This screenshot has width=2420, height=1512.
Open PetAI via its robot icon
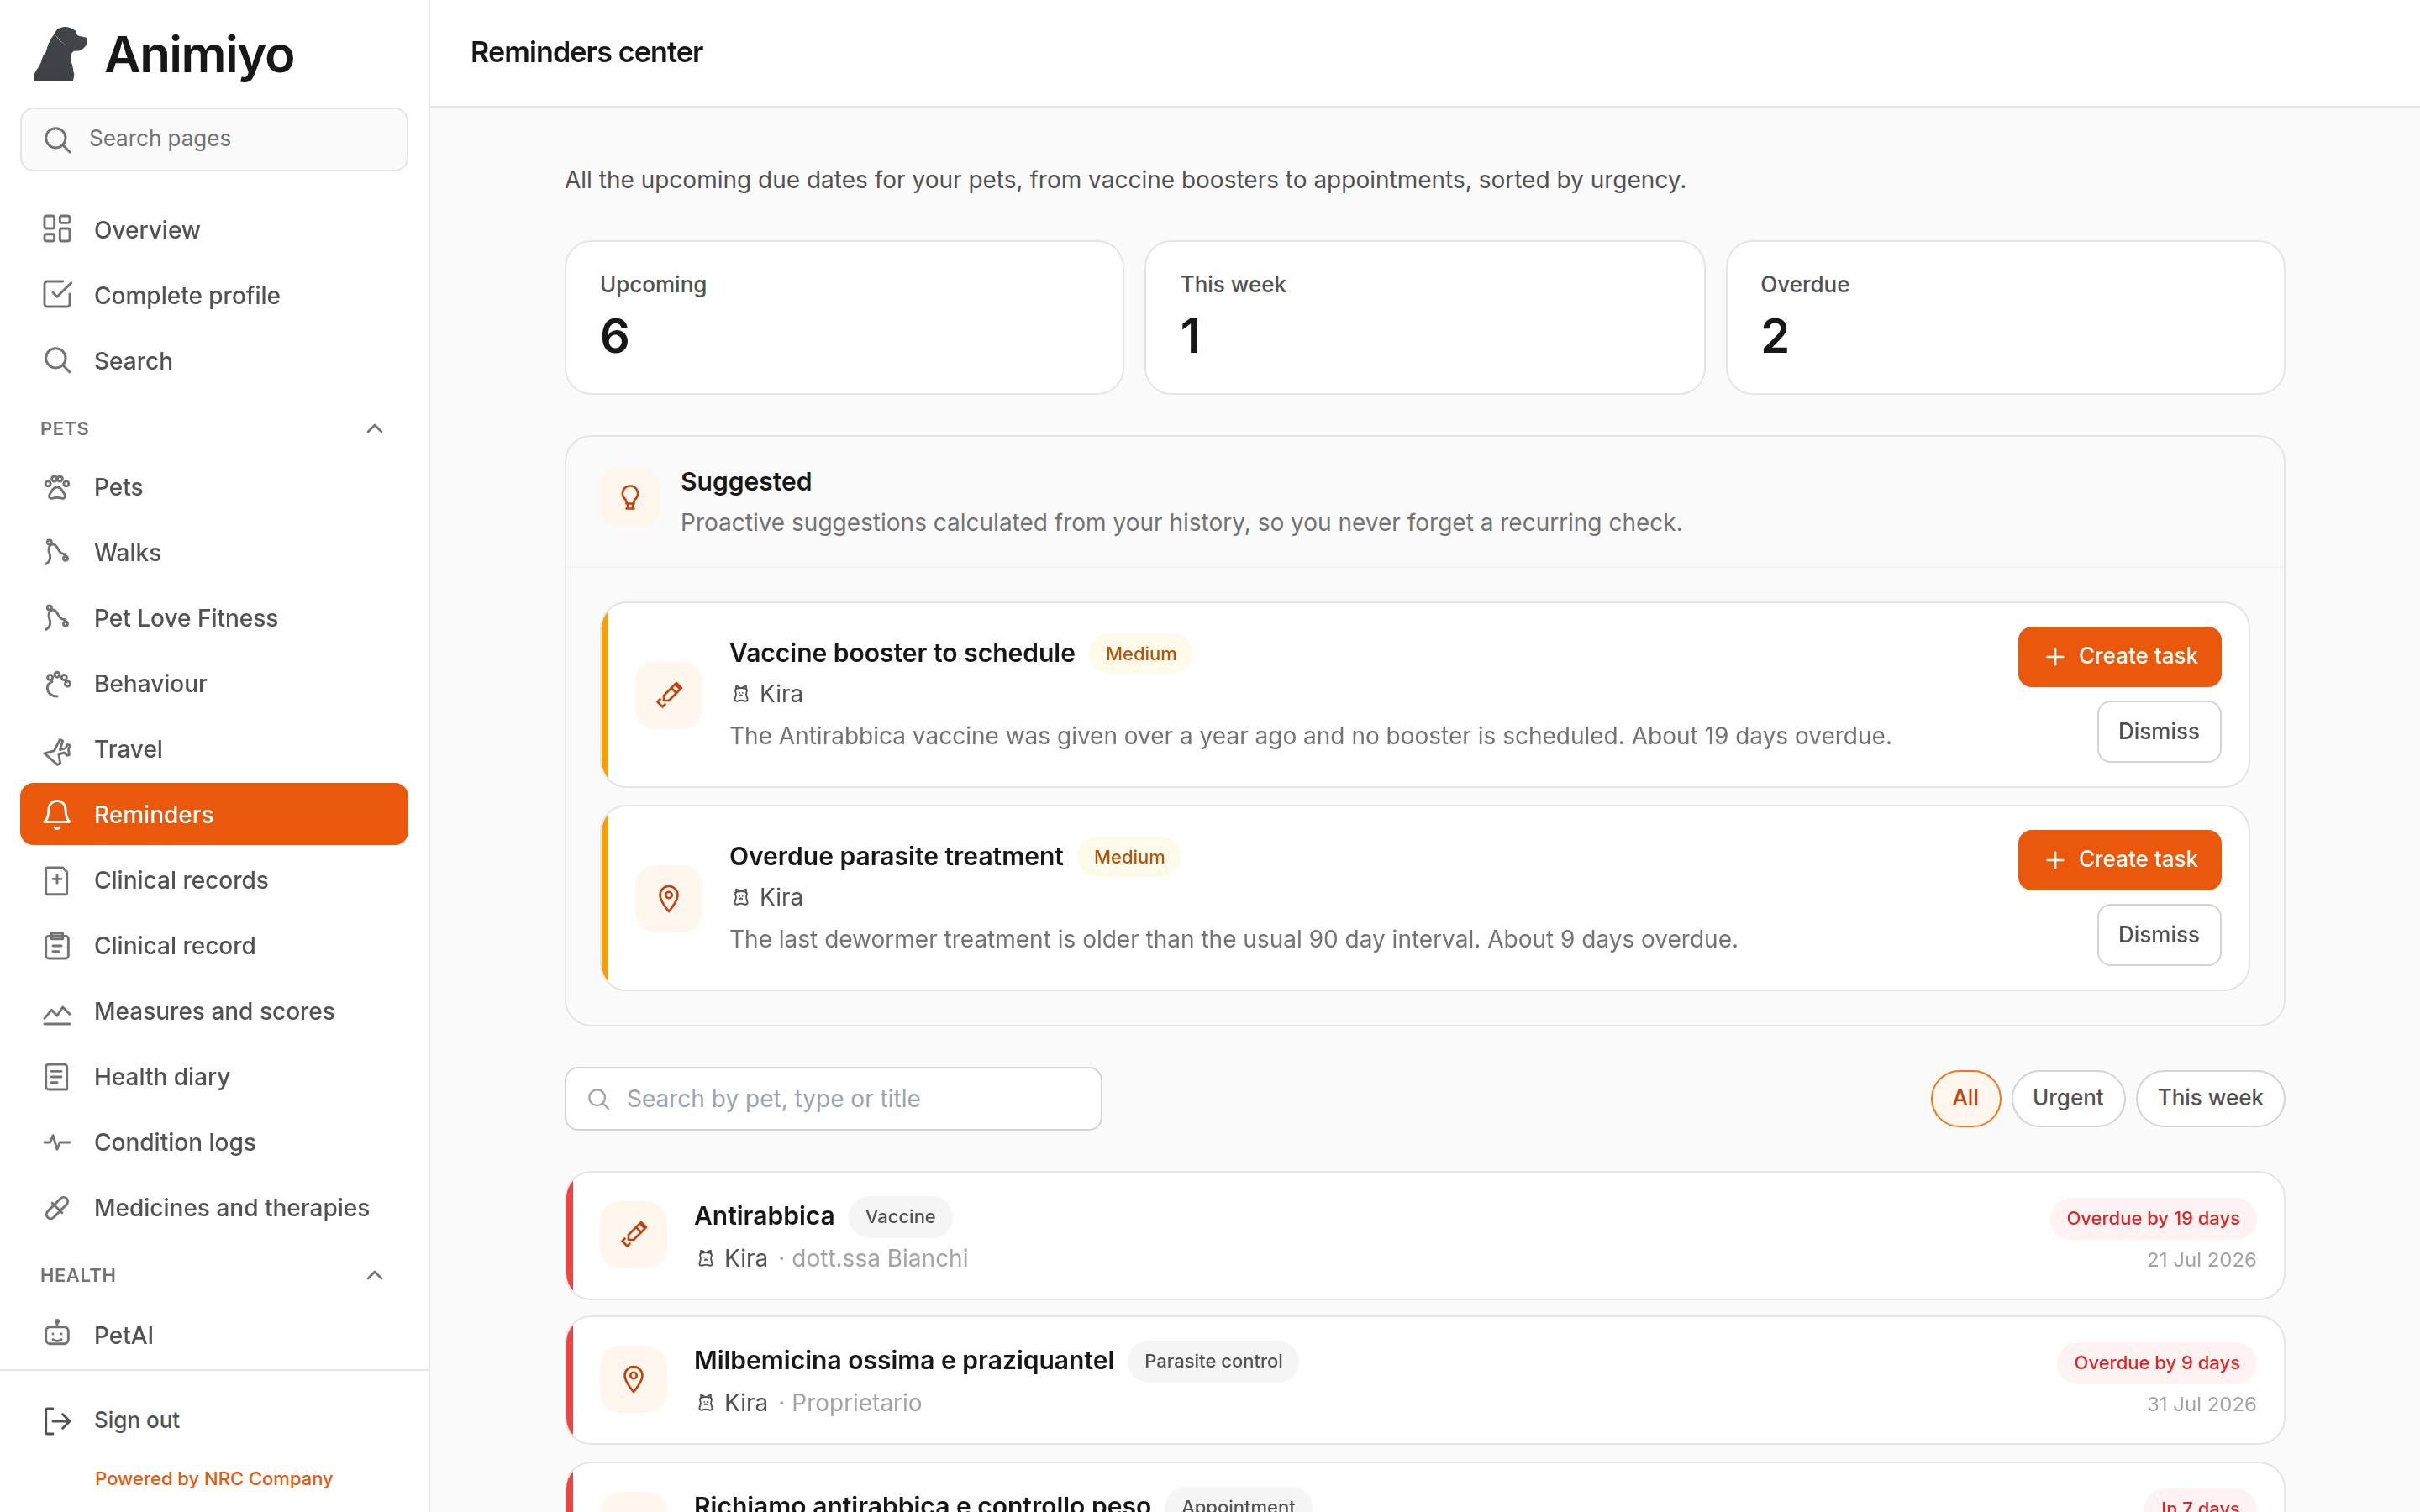57,1334
